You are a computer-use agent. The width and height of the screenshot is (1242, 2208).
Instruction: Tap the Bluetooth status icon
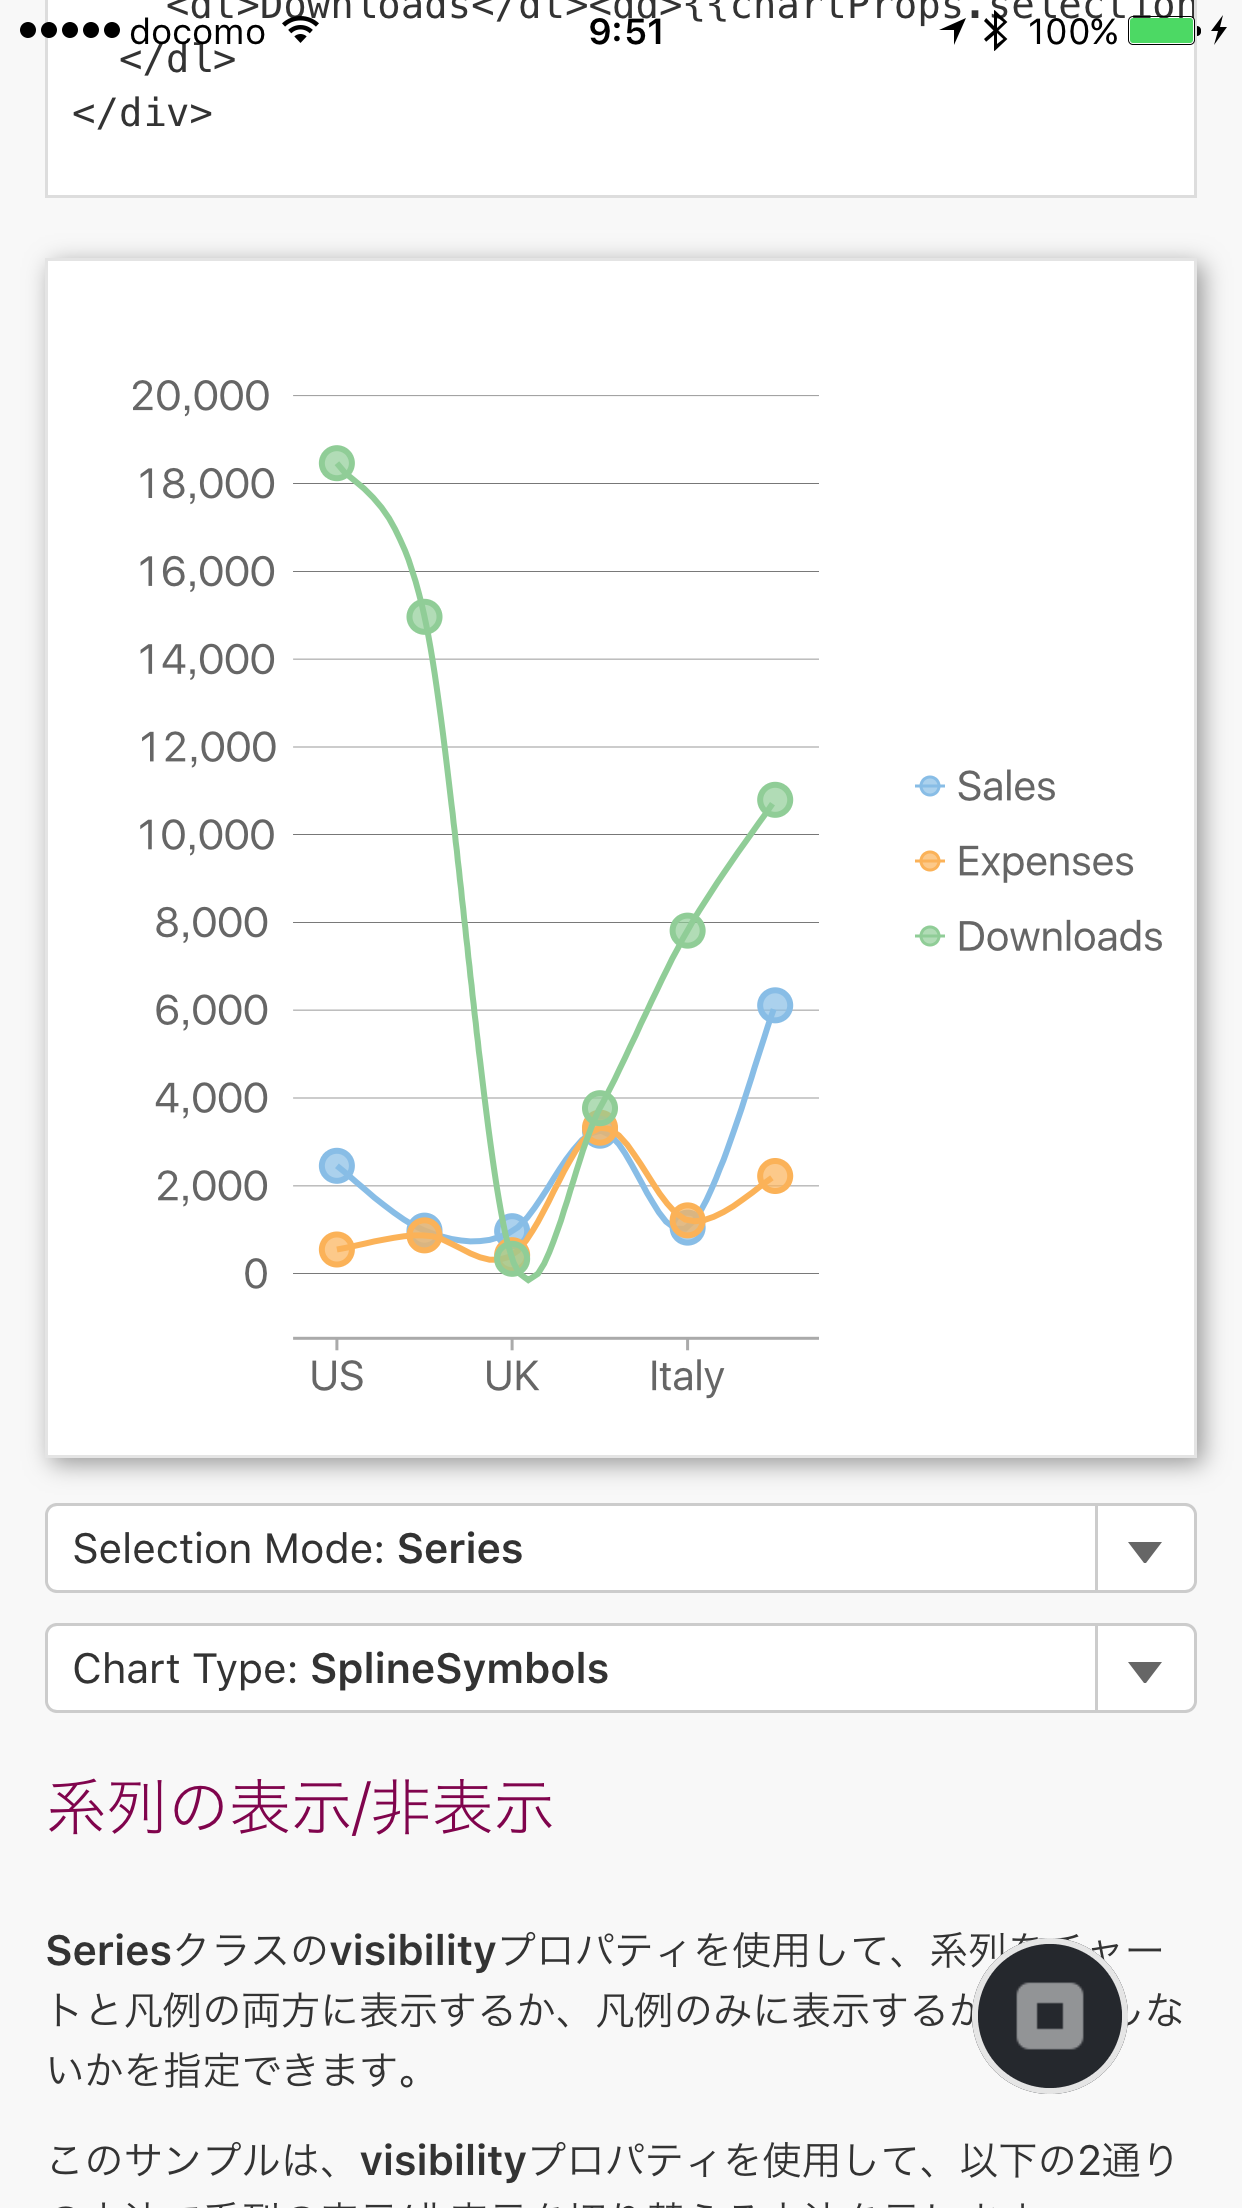click(x=995, y=31)
